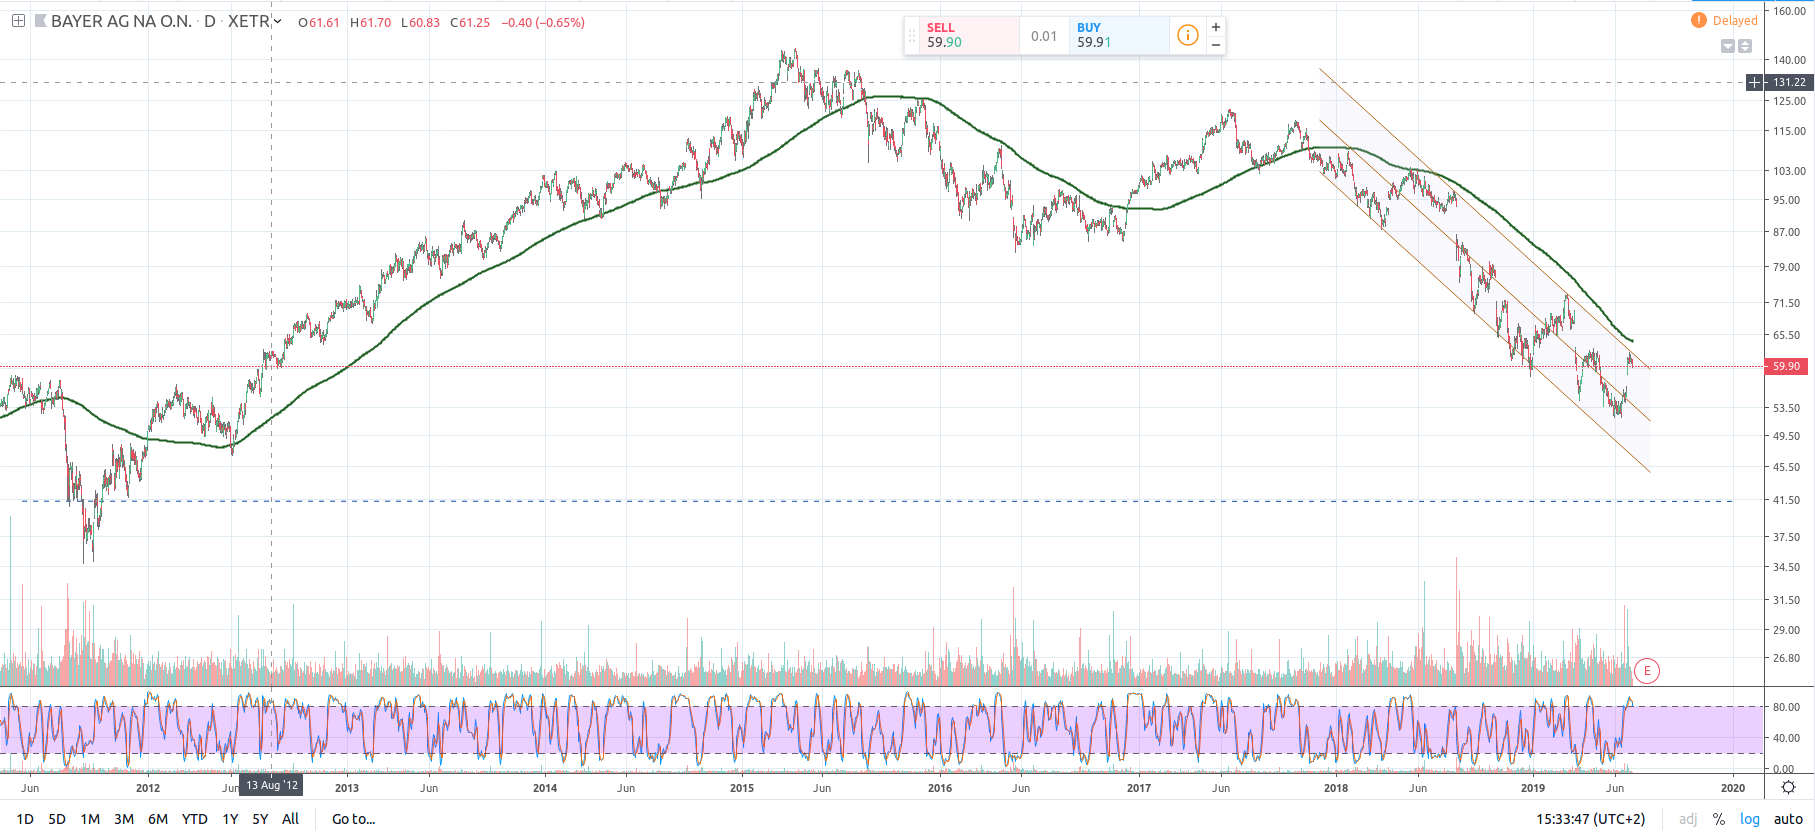
Task: Decrease quantity with the minus stepper
Action: point(1216,45)
